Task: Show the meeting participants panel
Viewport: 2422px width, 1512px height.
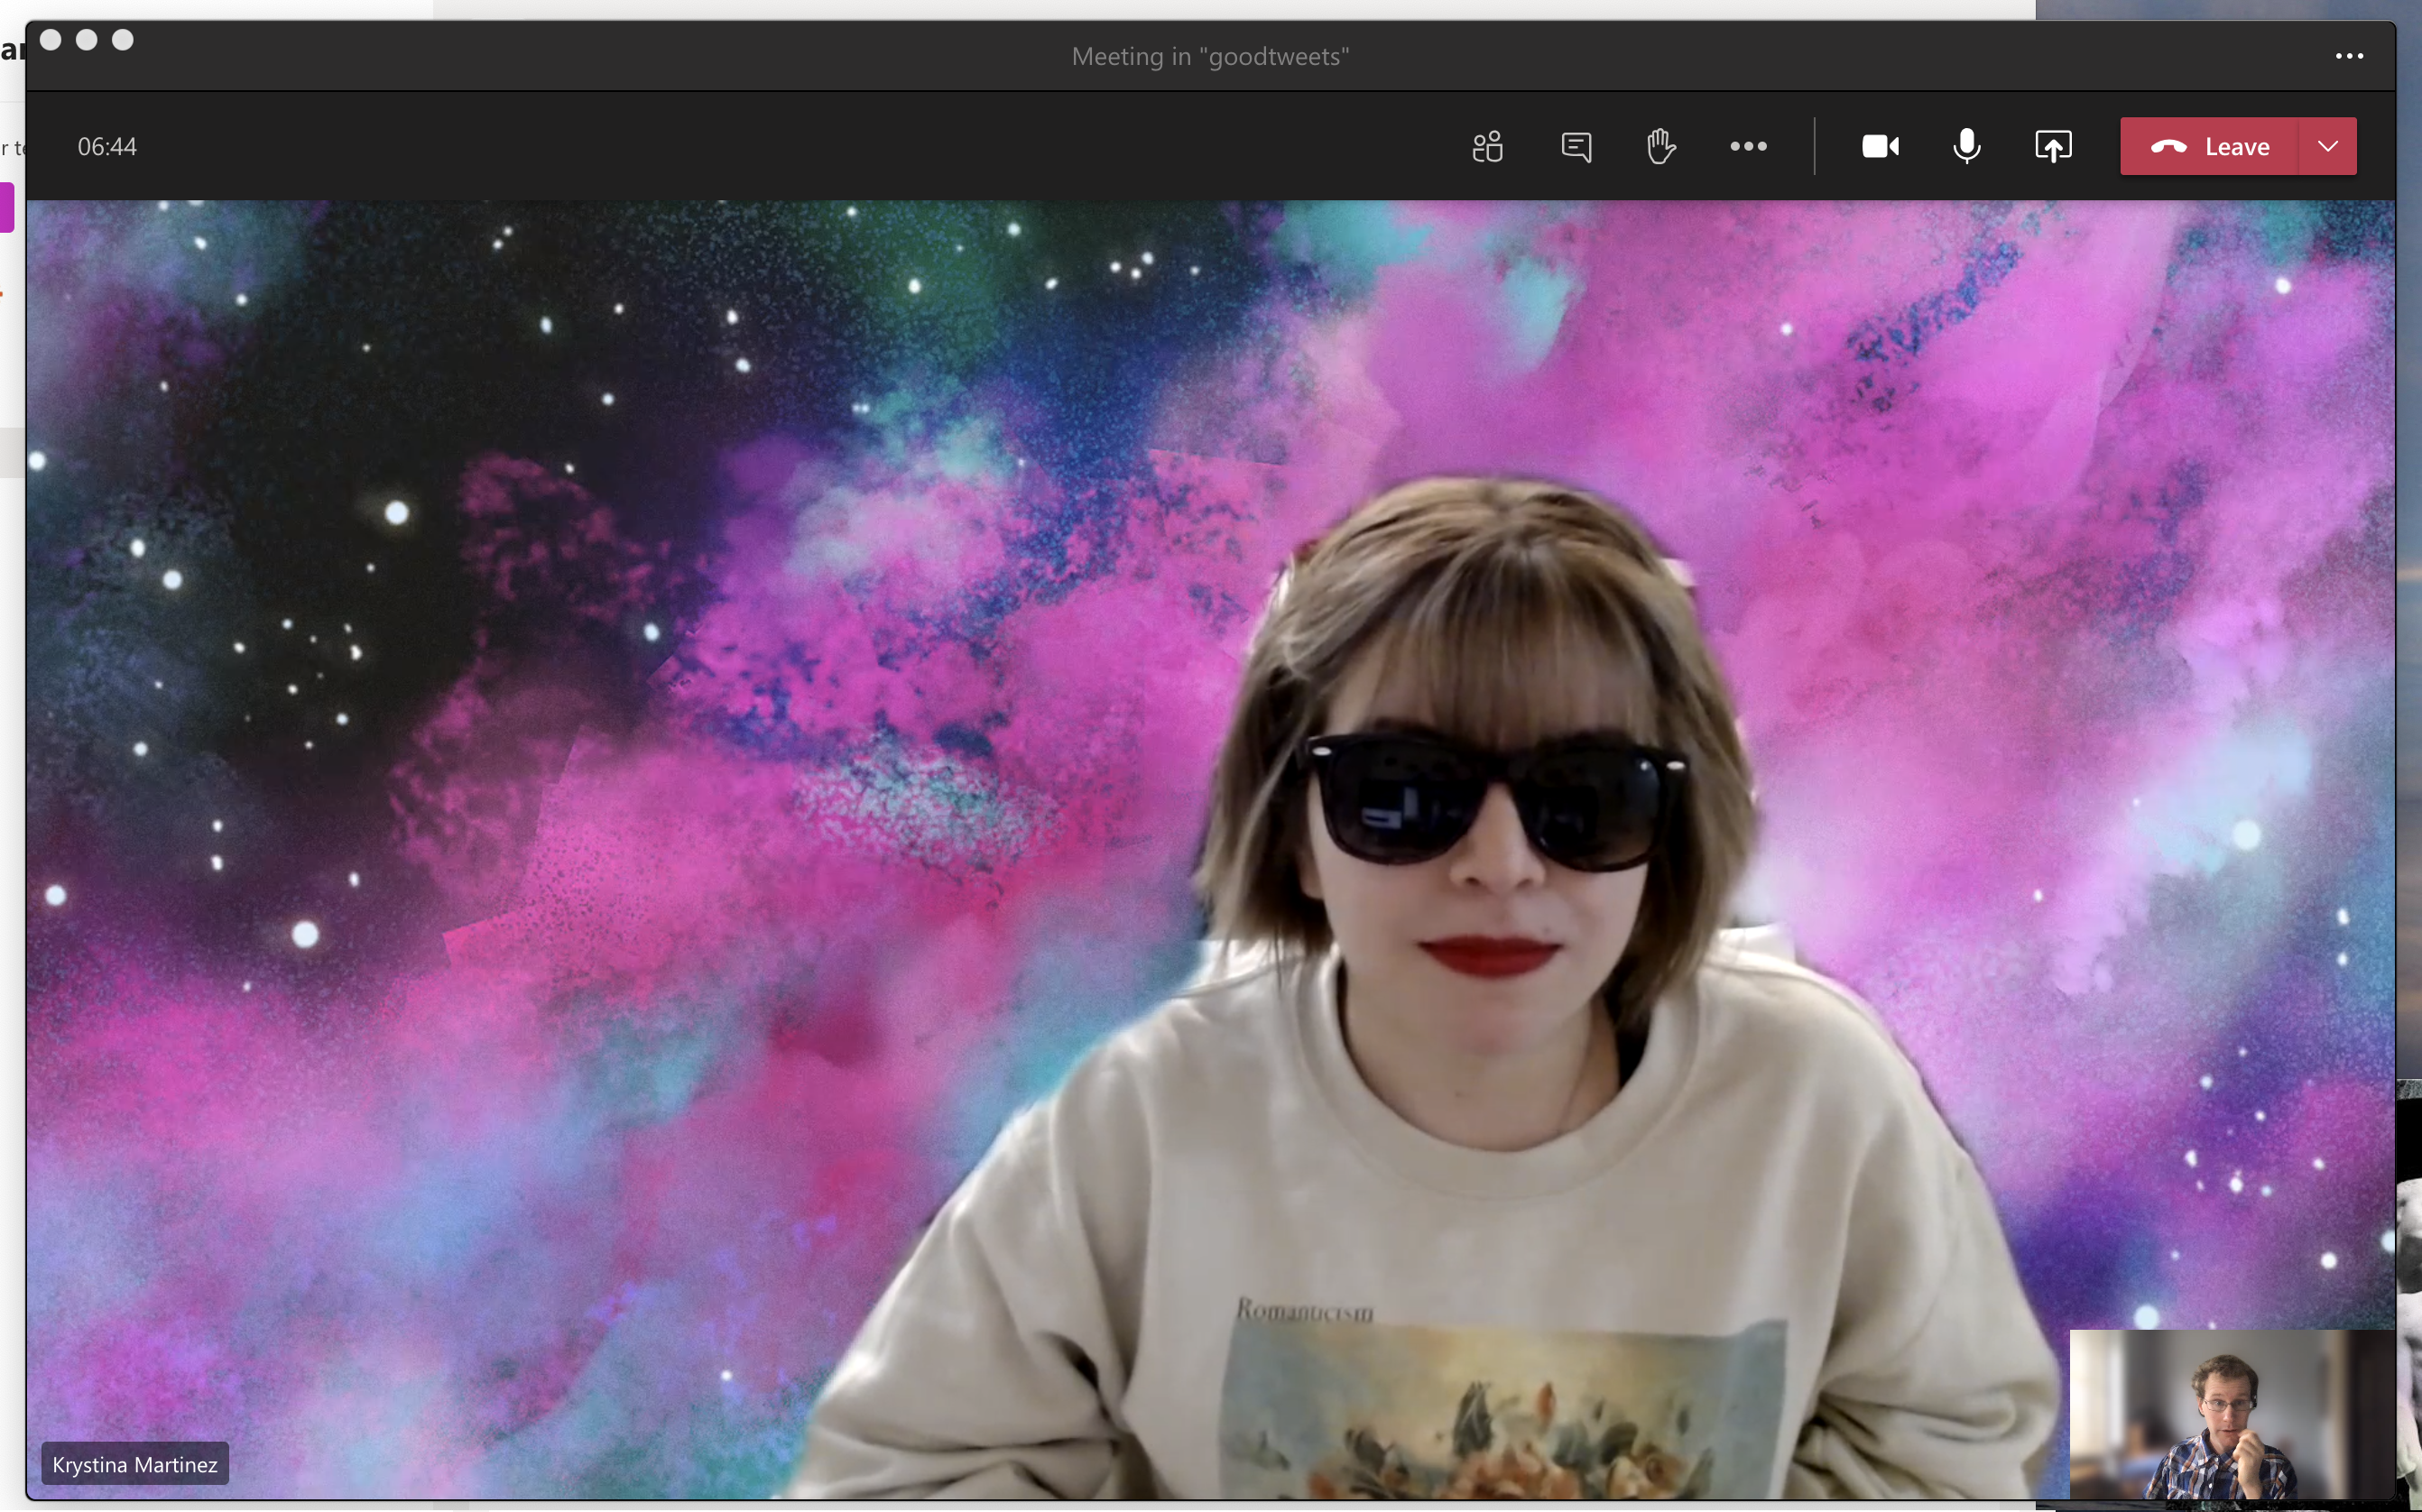Action: tap(1487, 147)
